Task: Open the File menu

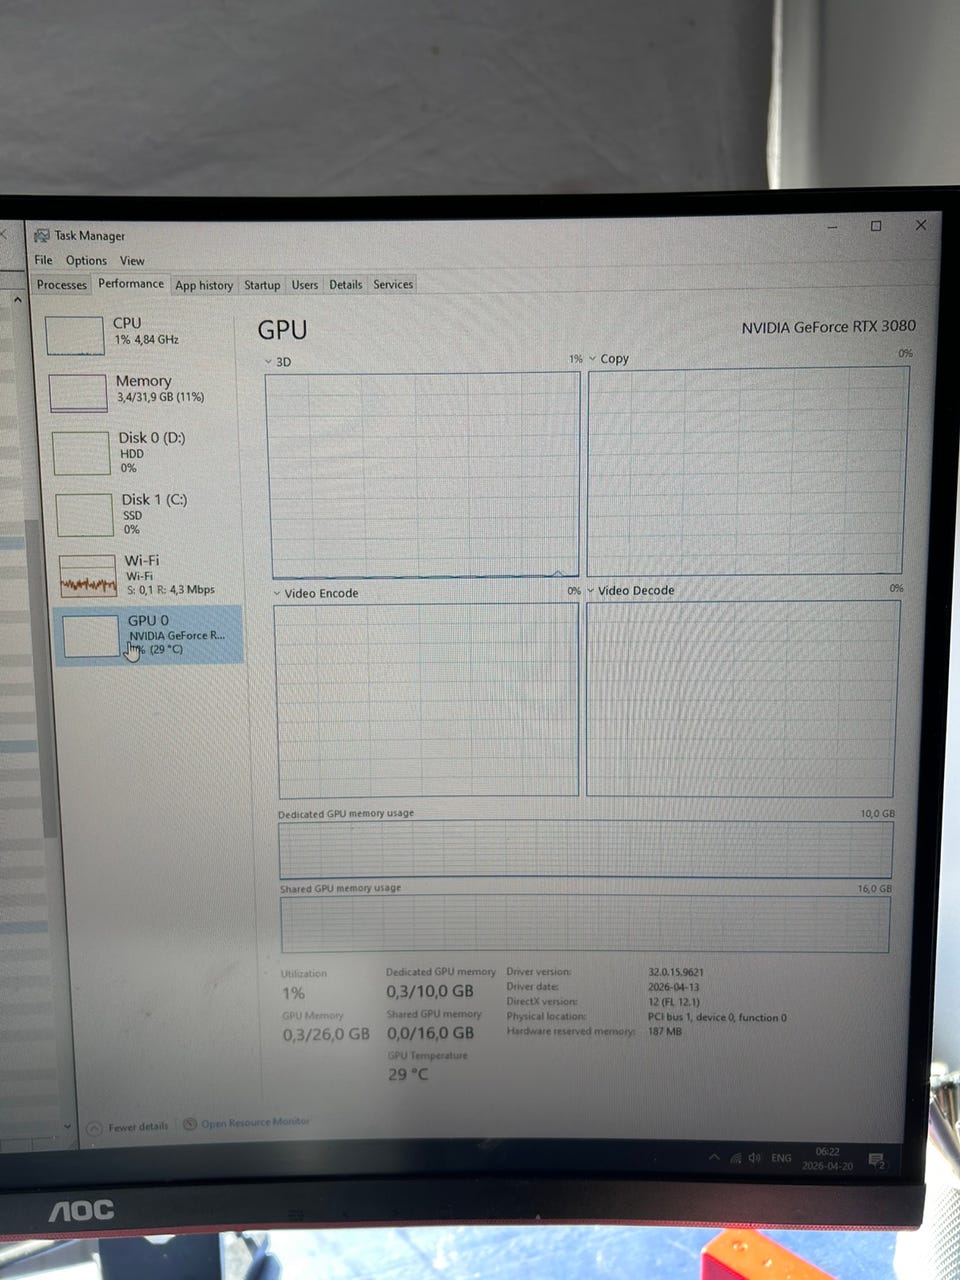Action: (x=43, y=260)
